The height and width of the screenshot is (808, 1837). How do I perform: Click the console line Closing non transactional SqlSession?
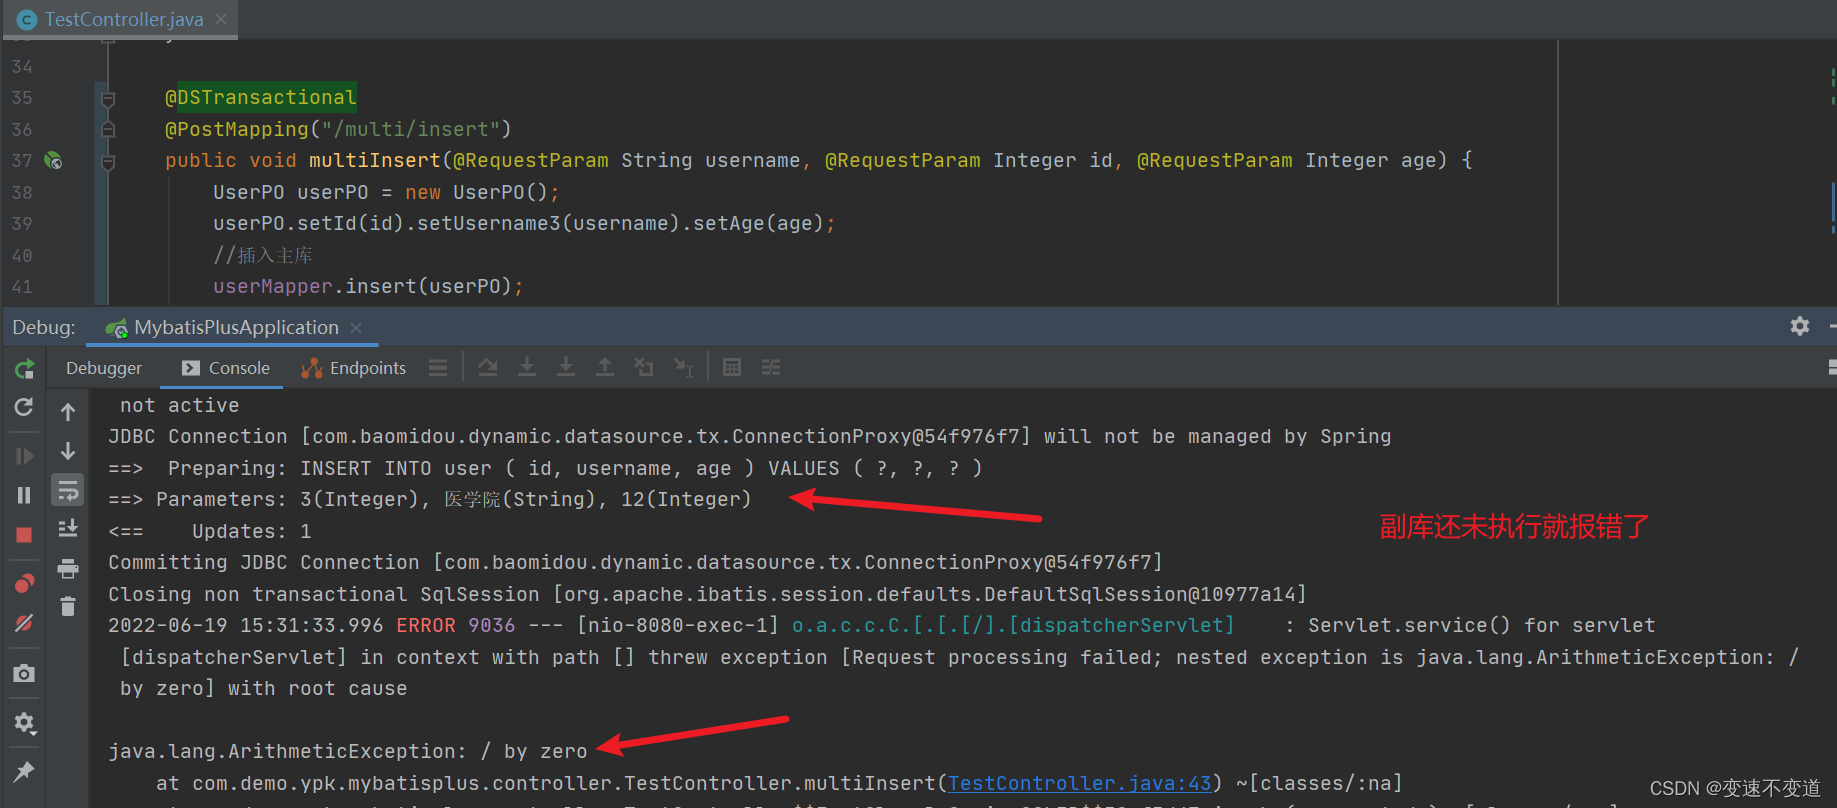pyautogui.click(x=707, y=594)
